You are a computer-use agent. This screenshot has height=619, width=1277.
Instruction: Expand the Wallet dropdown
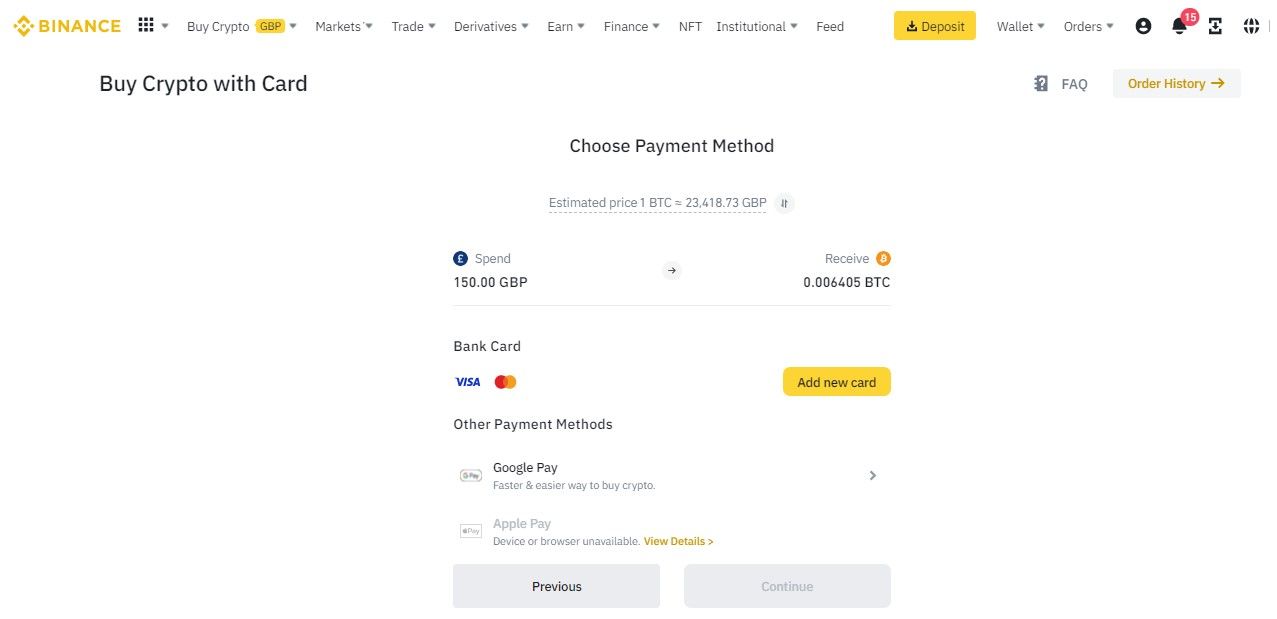pyautogui.click(x=1020, y=27)
